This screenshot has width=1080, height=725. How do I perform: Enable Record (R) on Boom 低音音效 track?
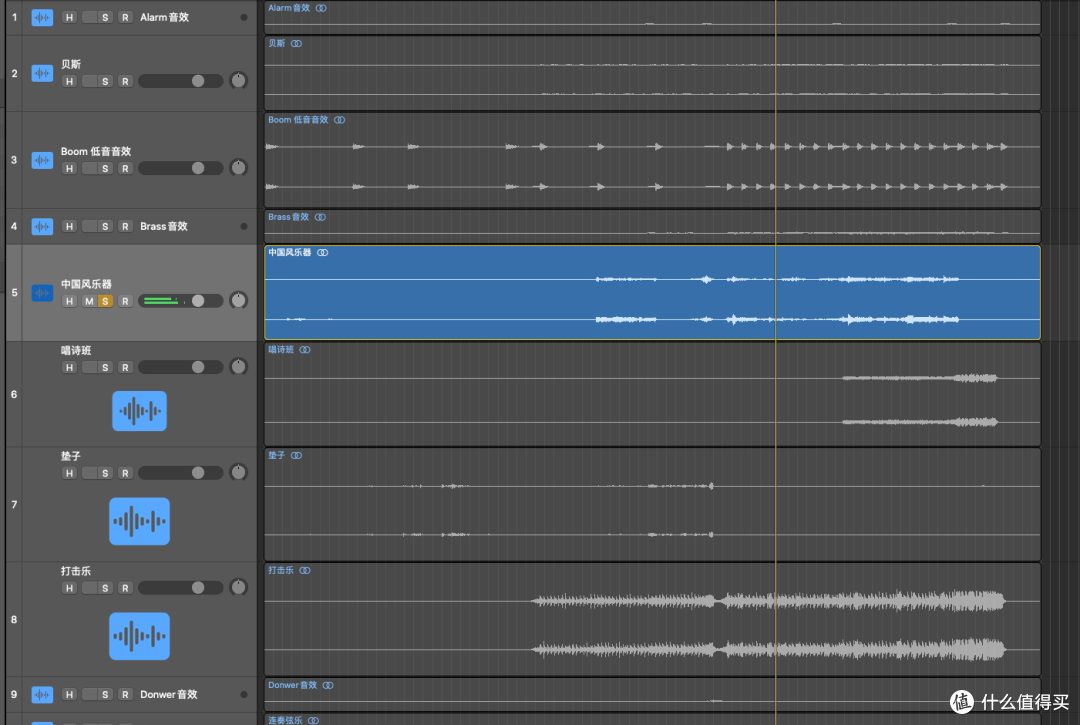click(125, 168)
